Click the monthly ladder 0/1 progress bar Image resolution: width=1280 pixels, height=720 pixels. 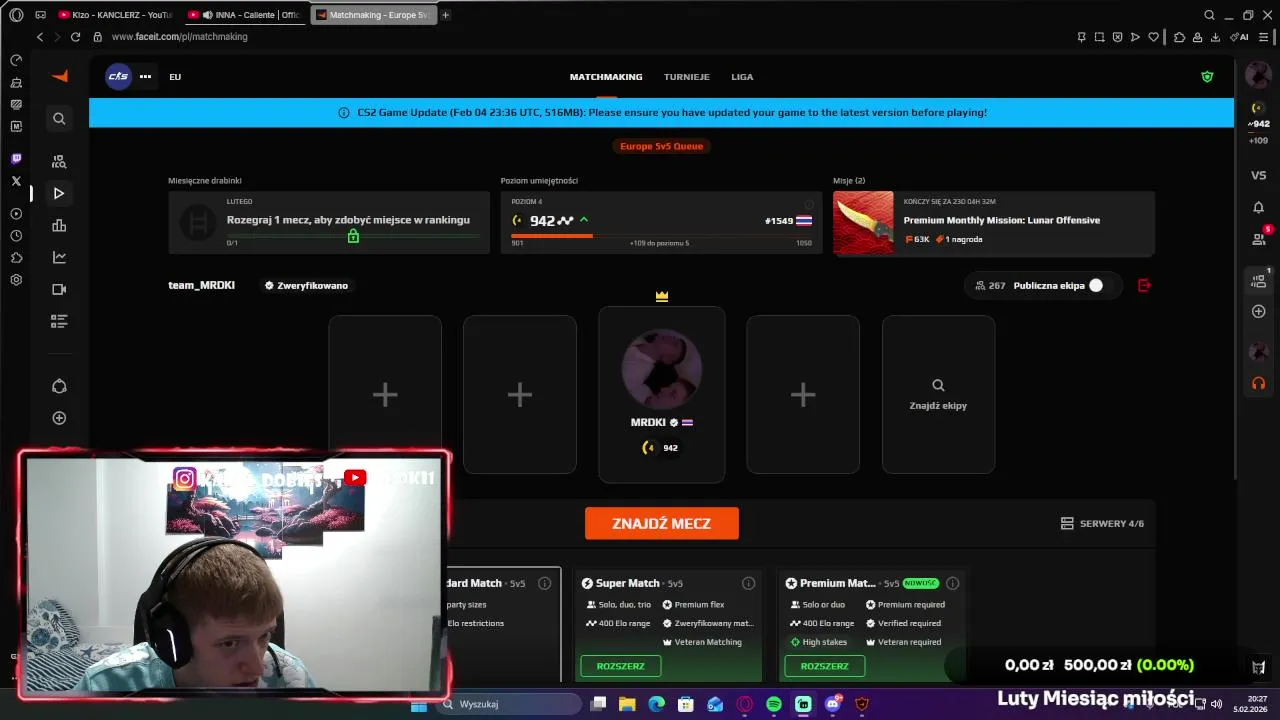353,236
